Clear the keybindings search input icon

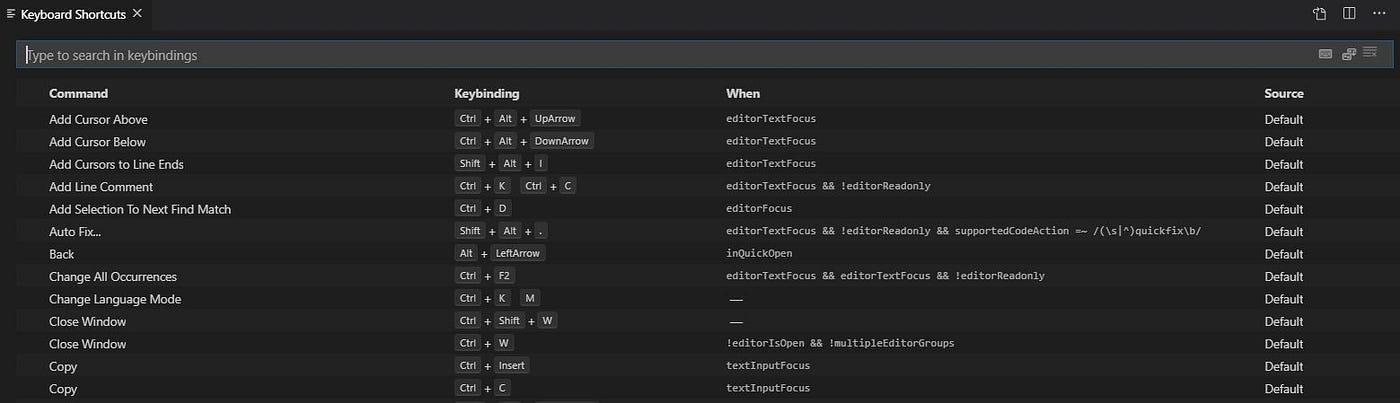tap(1370, 54)
